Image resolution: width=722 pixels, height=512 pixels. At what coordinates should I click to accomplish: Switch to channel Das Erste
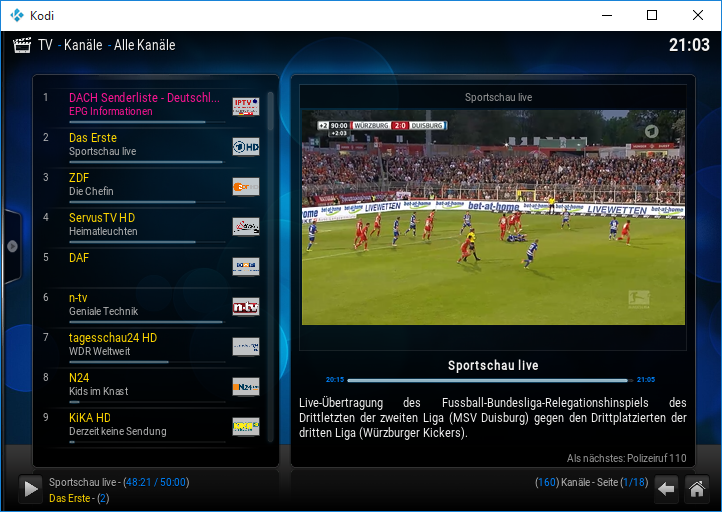[93, 138]
